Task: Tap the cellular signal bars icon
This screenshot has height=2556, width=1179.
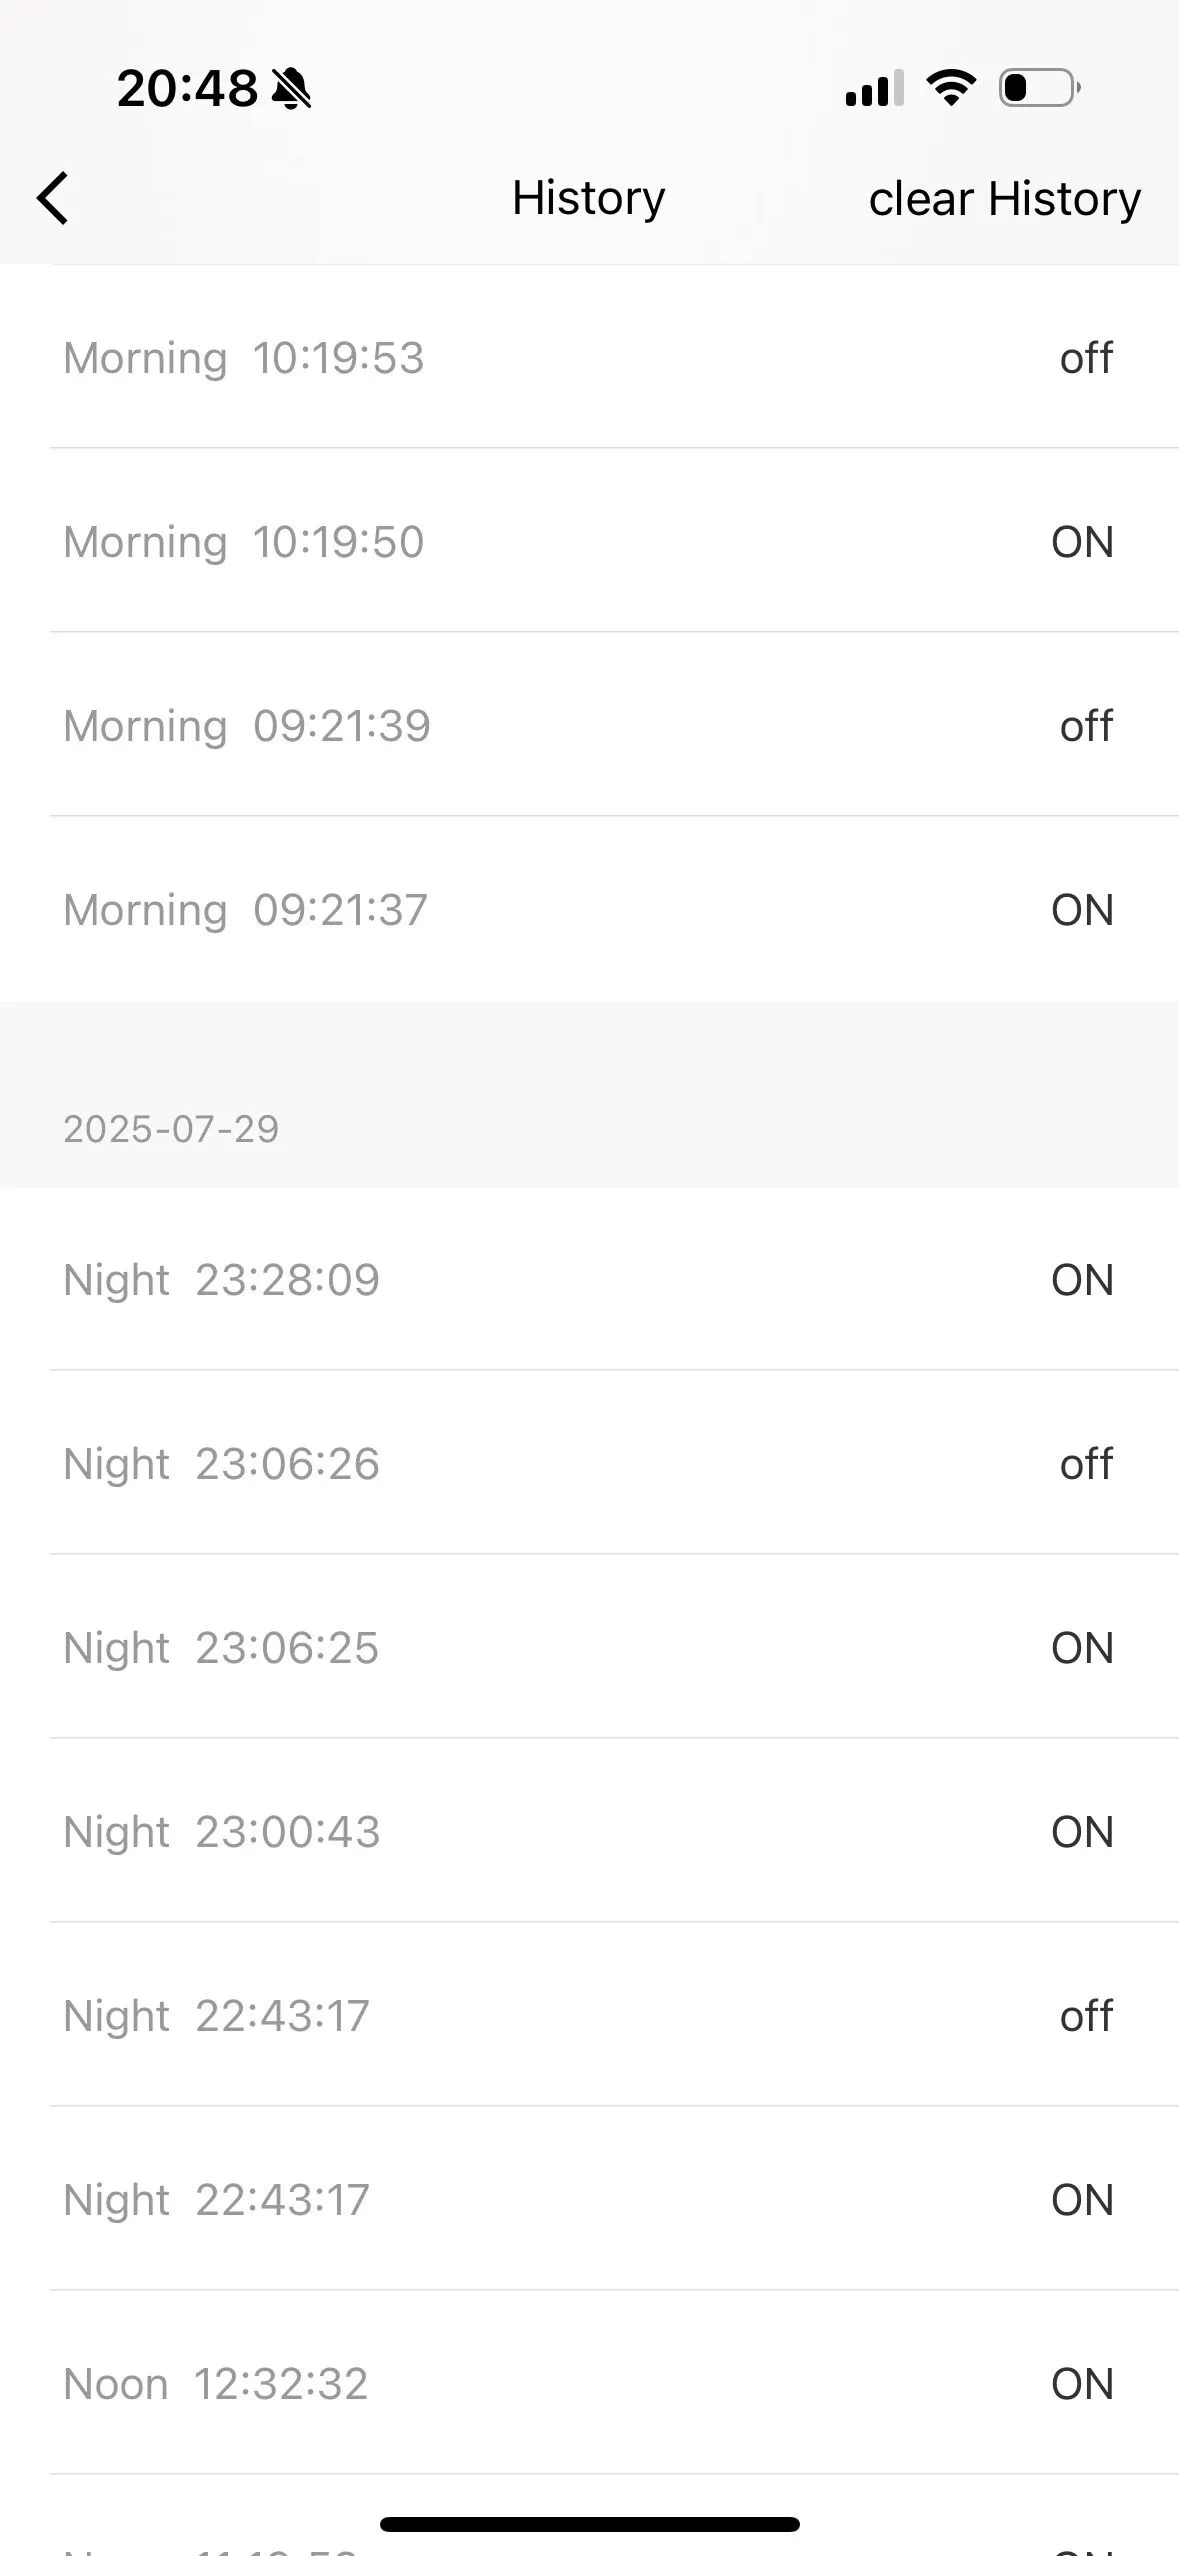Action: (874, 88)
